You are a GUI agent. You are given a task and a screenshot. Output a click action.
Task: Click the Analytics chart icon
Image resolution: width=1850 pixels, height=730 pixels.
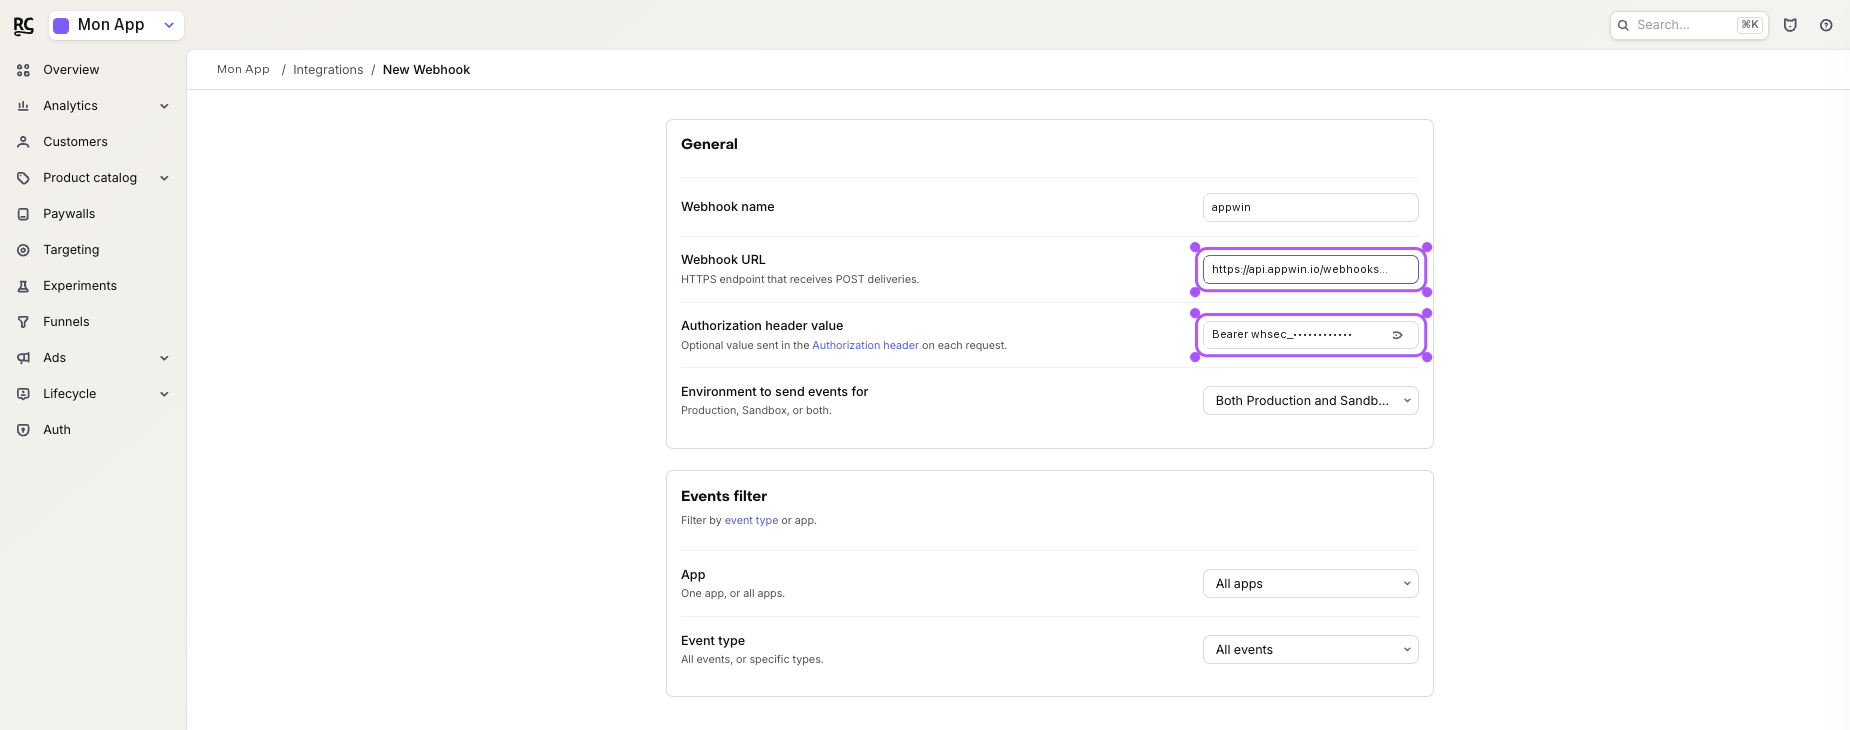23,106
